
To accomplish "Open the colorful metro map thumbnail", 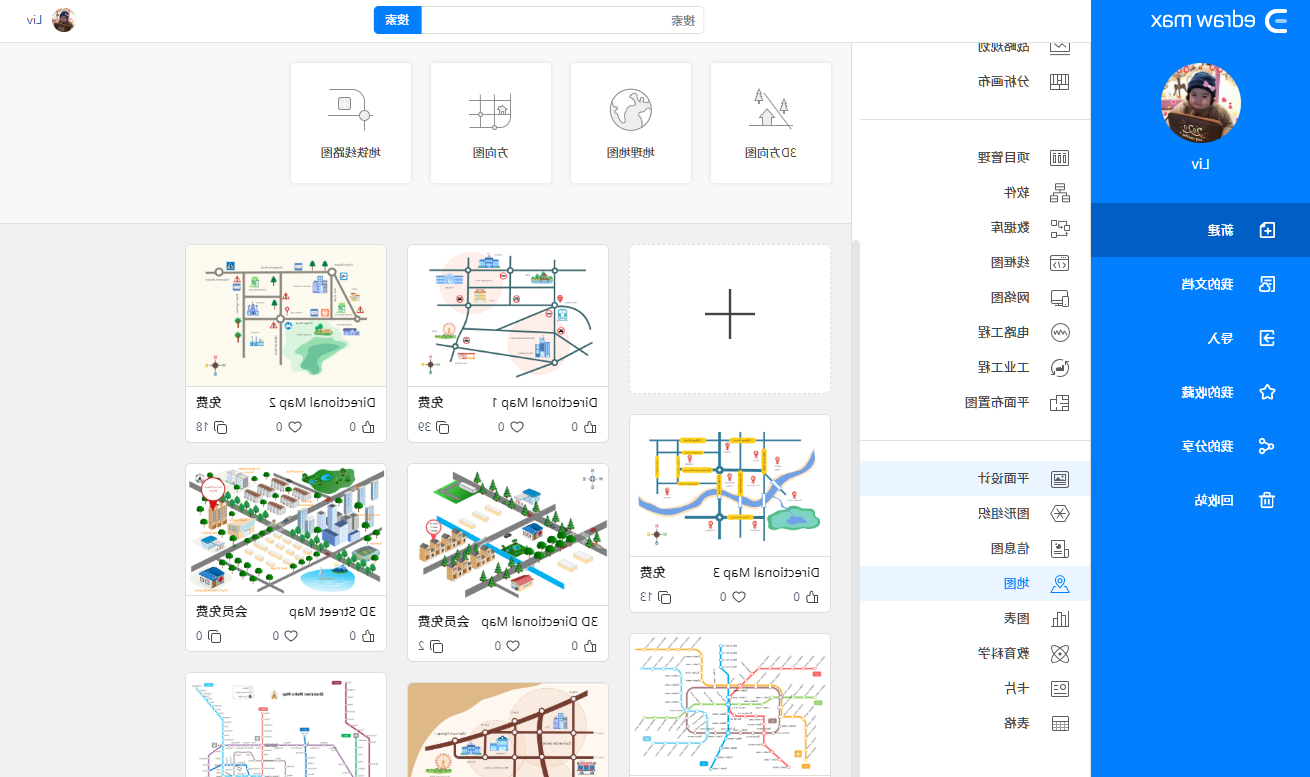I will click(x=730, y=704).
